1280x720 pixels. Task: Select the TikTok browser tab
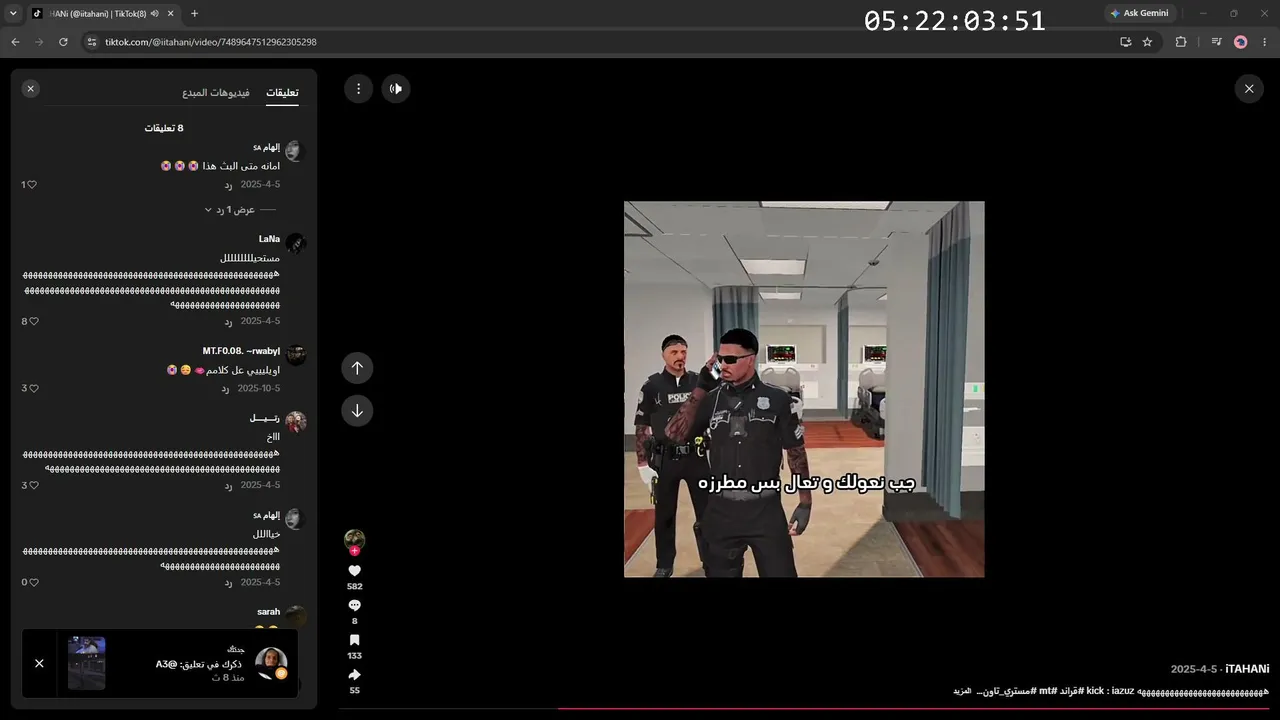103,13
